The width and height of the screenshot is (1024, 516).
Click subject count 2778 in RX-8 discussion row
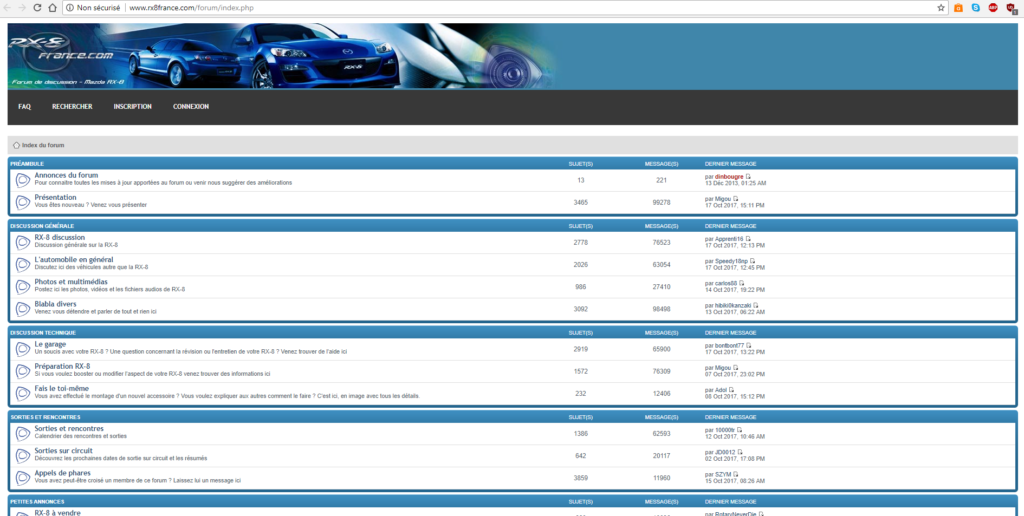pyautogui.click(x=581, y=242)
